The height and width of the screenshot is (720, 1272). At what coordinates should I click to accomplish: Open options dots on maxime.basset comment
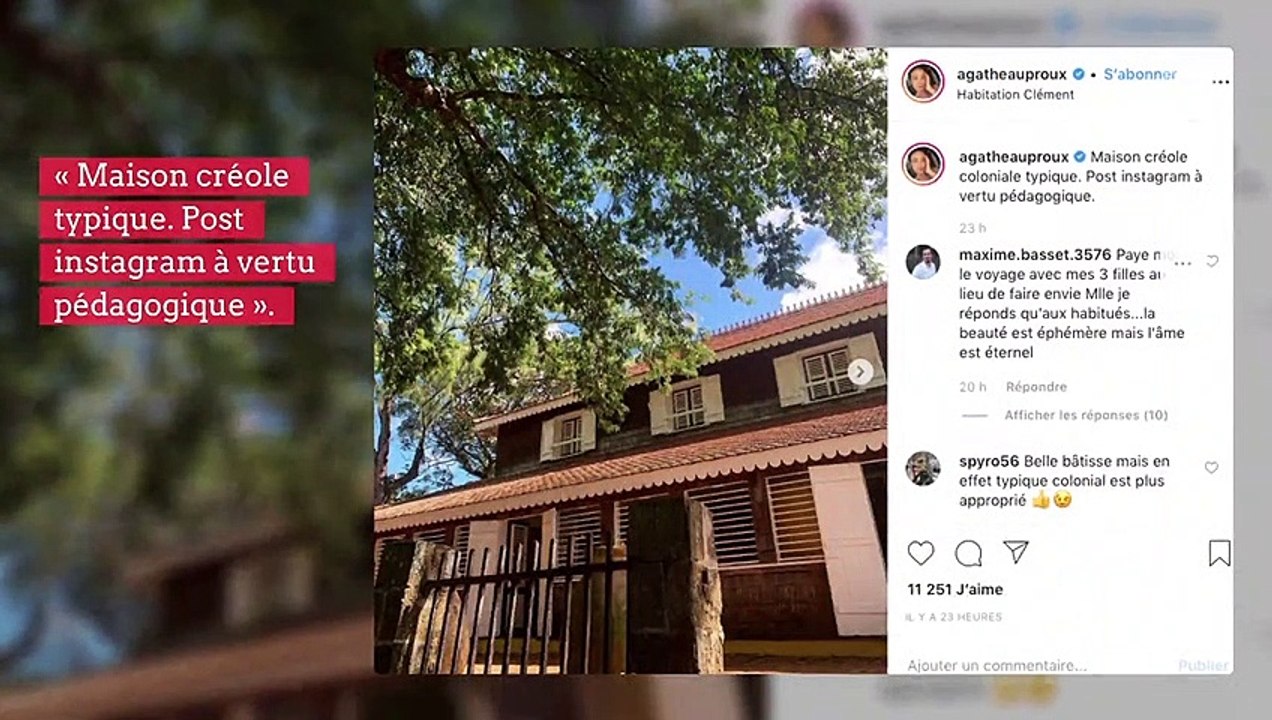pyautogui.click(x=1183, y=264)
